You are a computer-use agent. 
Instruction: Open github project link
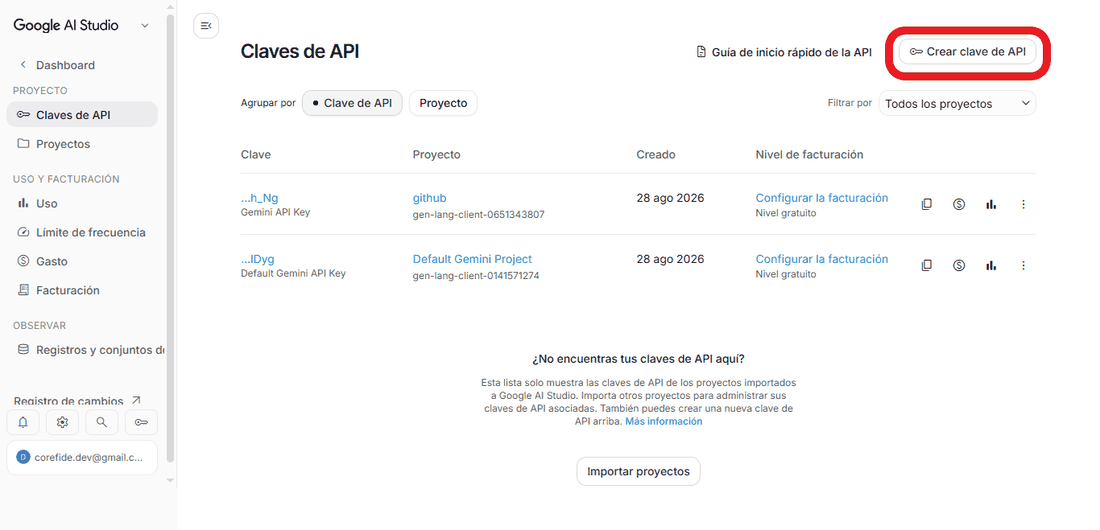click(429, 198)
